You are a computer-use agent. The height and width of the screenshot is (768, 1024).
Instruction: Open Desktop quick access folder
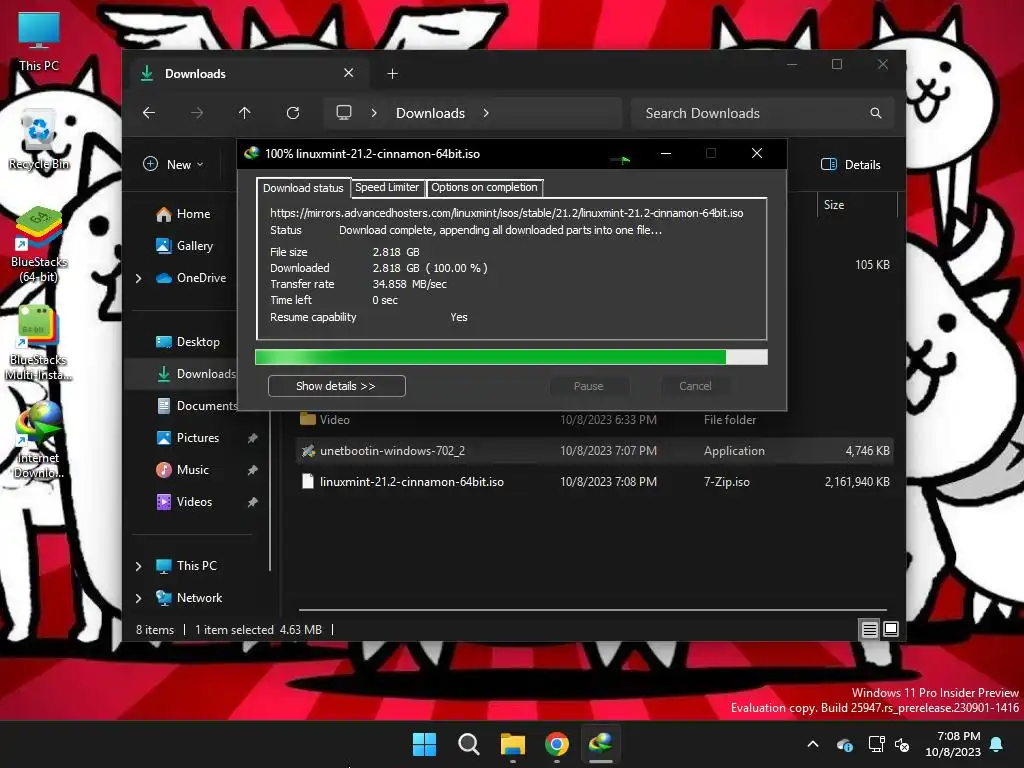[x=188, y=342]
